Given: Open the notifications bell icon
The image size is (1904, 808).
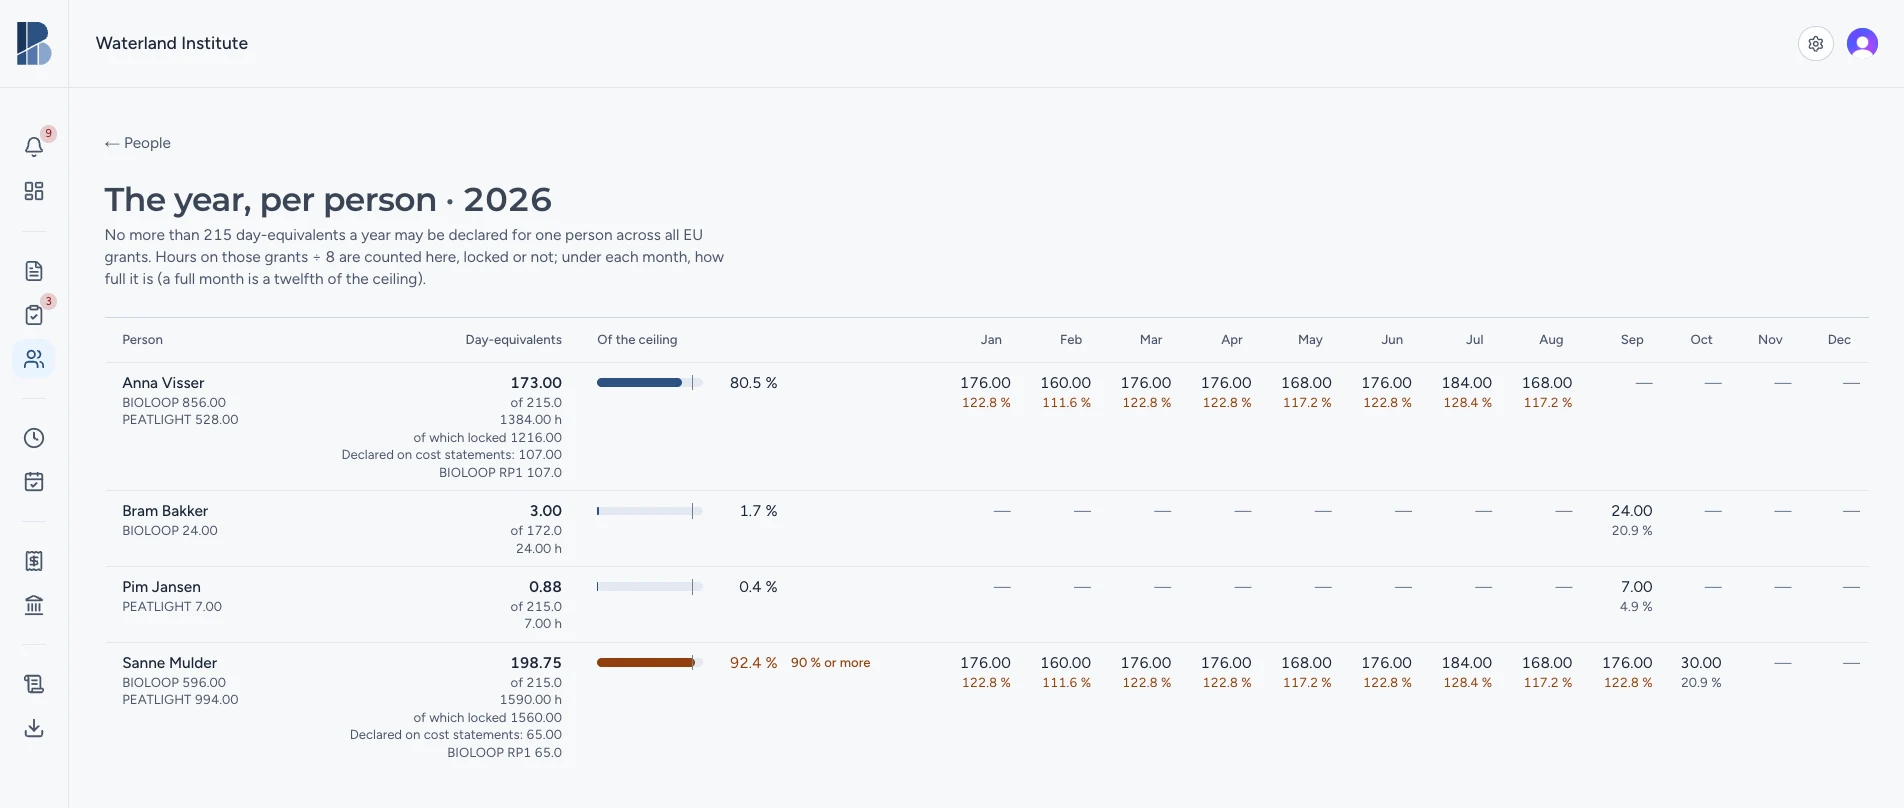Looking at the screenshot, I should [x=34, y=147].
